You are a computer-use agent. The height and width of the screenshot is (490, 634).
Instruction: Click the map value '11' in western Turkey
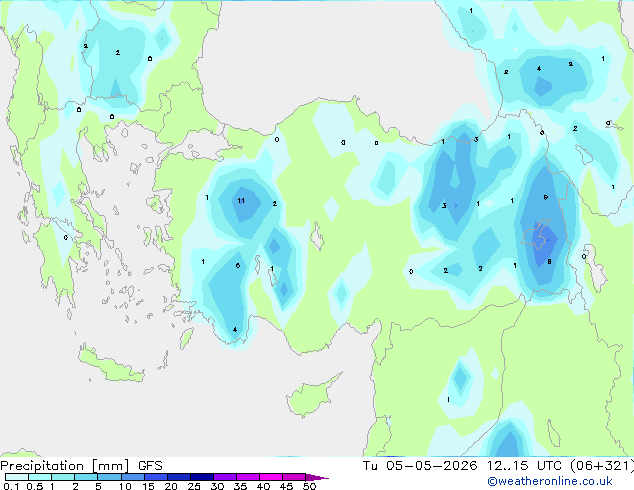241,201
